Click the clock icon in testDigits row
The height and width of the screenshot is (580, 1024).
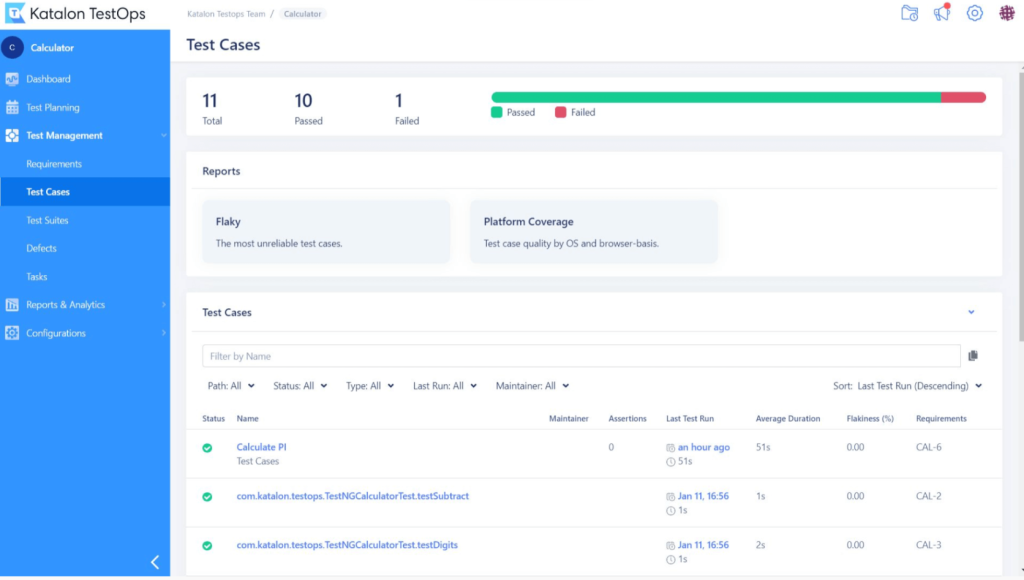670,560
